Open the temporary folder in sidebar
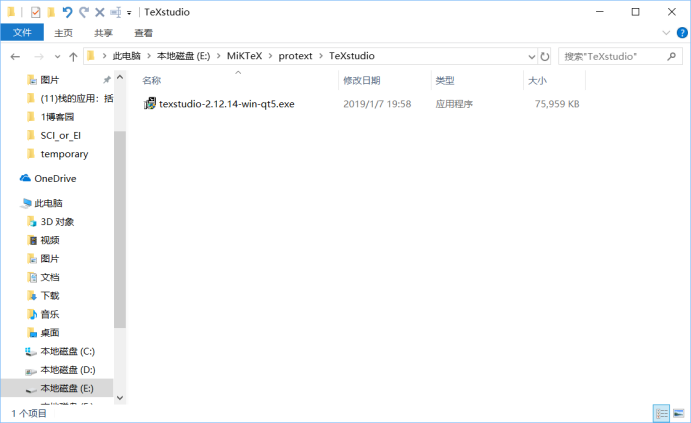This screenshot has width=691, height=423. click(x=64, y=154)
